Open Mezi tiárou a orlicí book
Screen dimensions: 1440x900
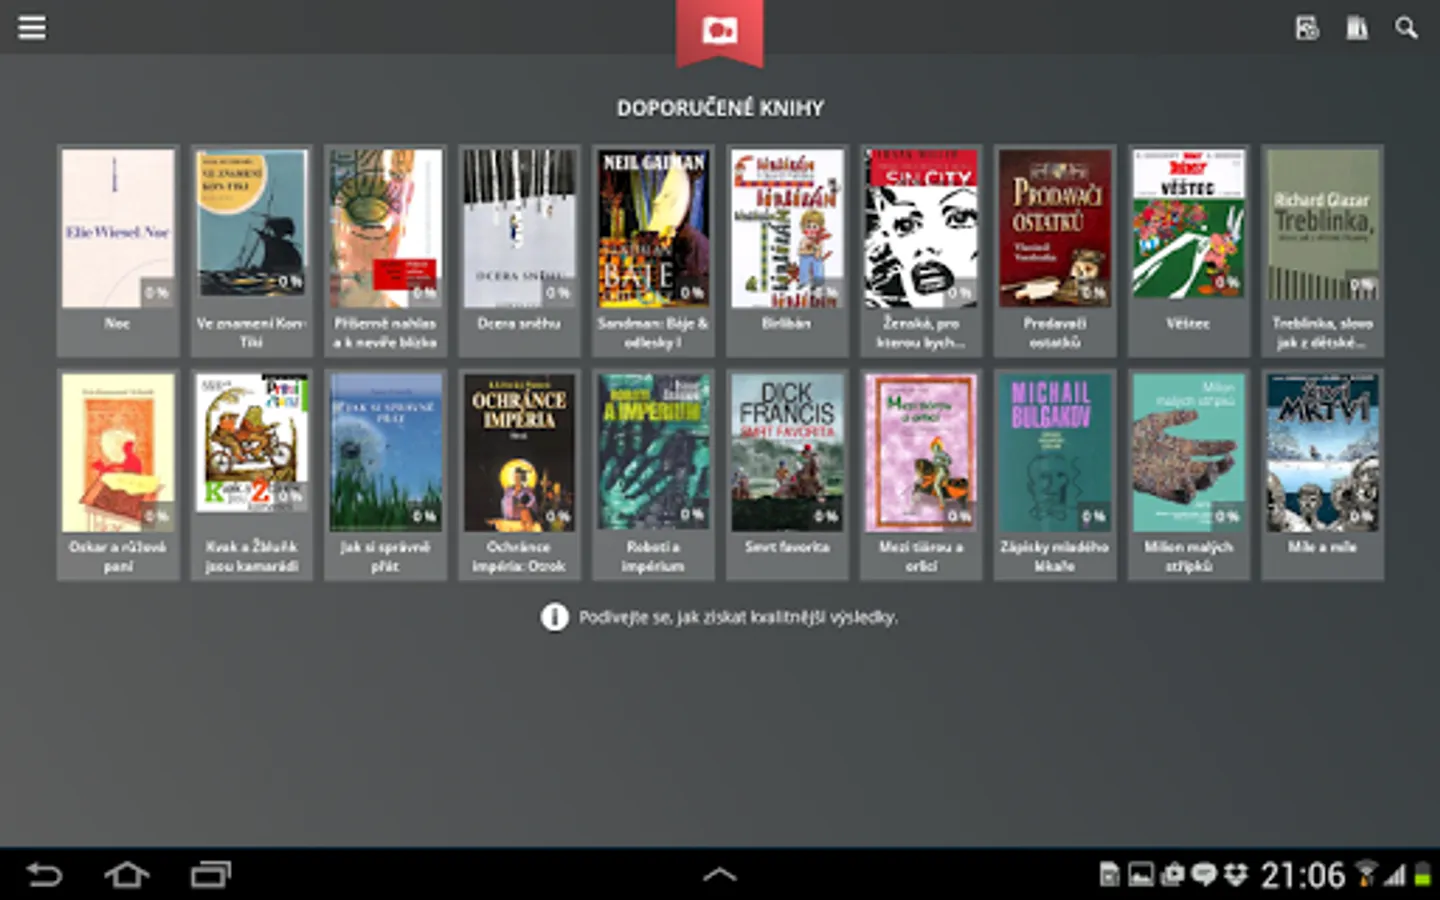[921, 474]
